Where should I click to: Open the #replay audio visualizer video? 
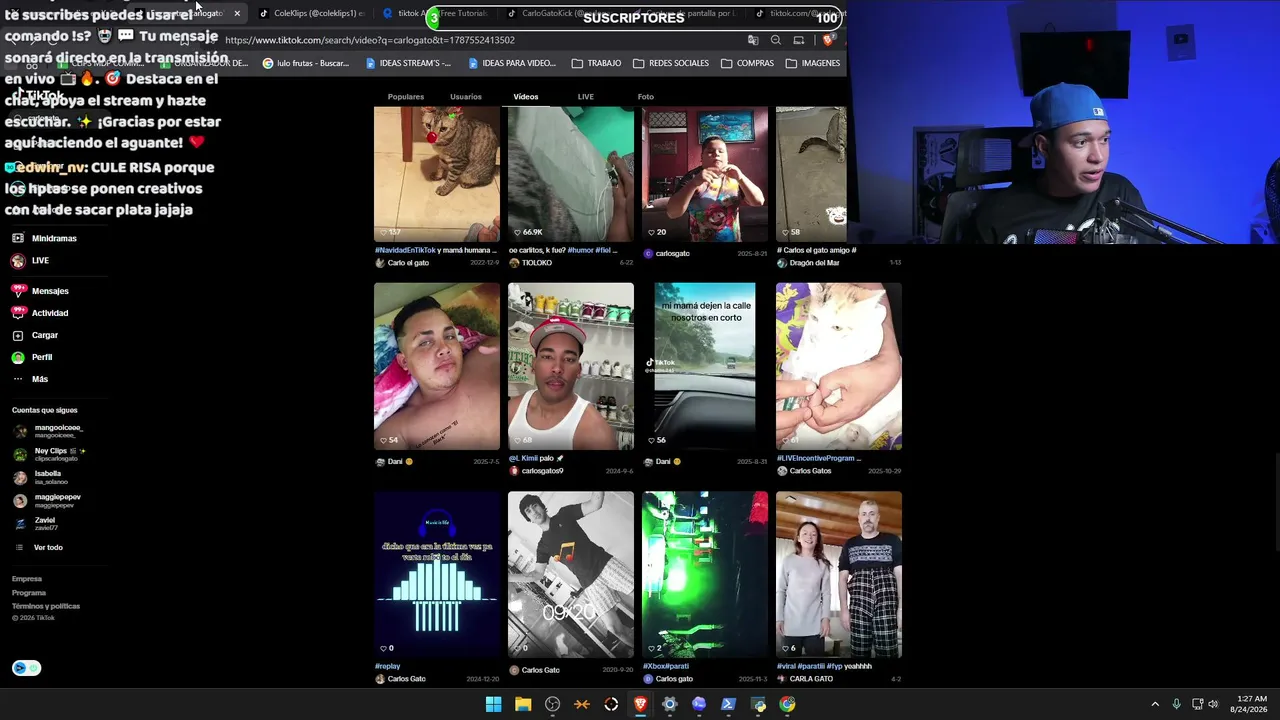click(x=437, y=575)
